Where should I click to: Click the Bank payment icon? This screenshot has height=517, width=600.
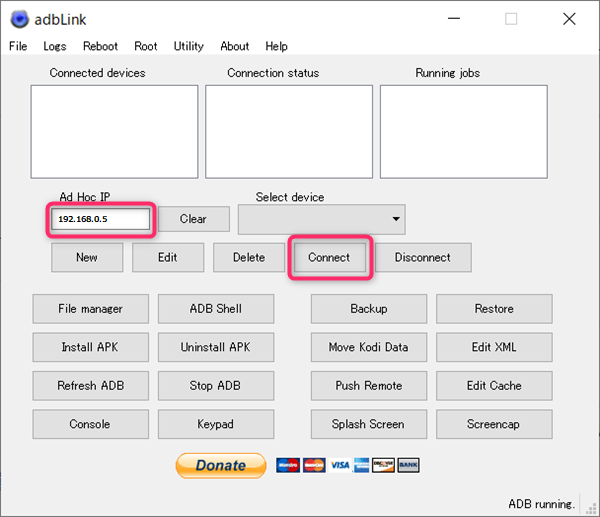pyautogui.click(x=408, y=465)
